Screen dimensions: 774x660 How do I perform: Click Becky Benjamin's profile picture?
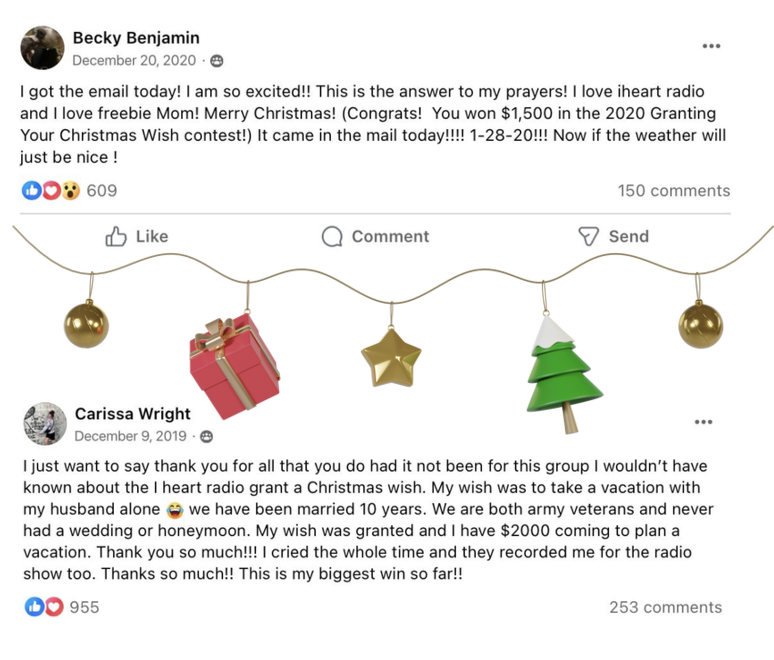click(42, 47)
